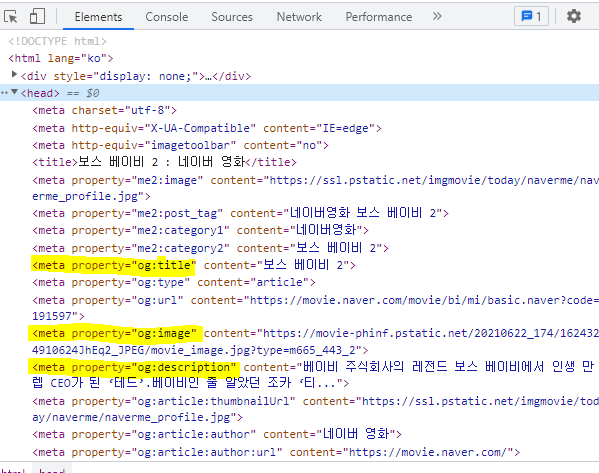The width and height of the screenshot is (599, 473).
Task: Select the og:title meta line
Action: tap(194, 265)
